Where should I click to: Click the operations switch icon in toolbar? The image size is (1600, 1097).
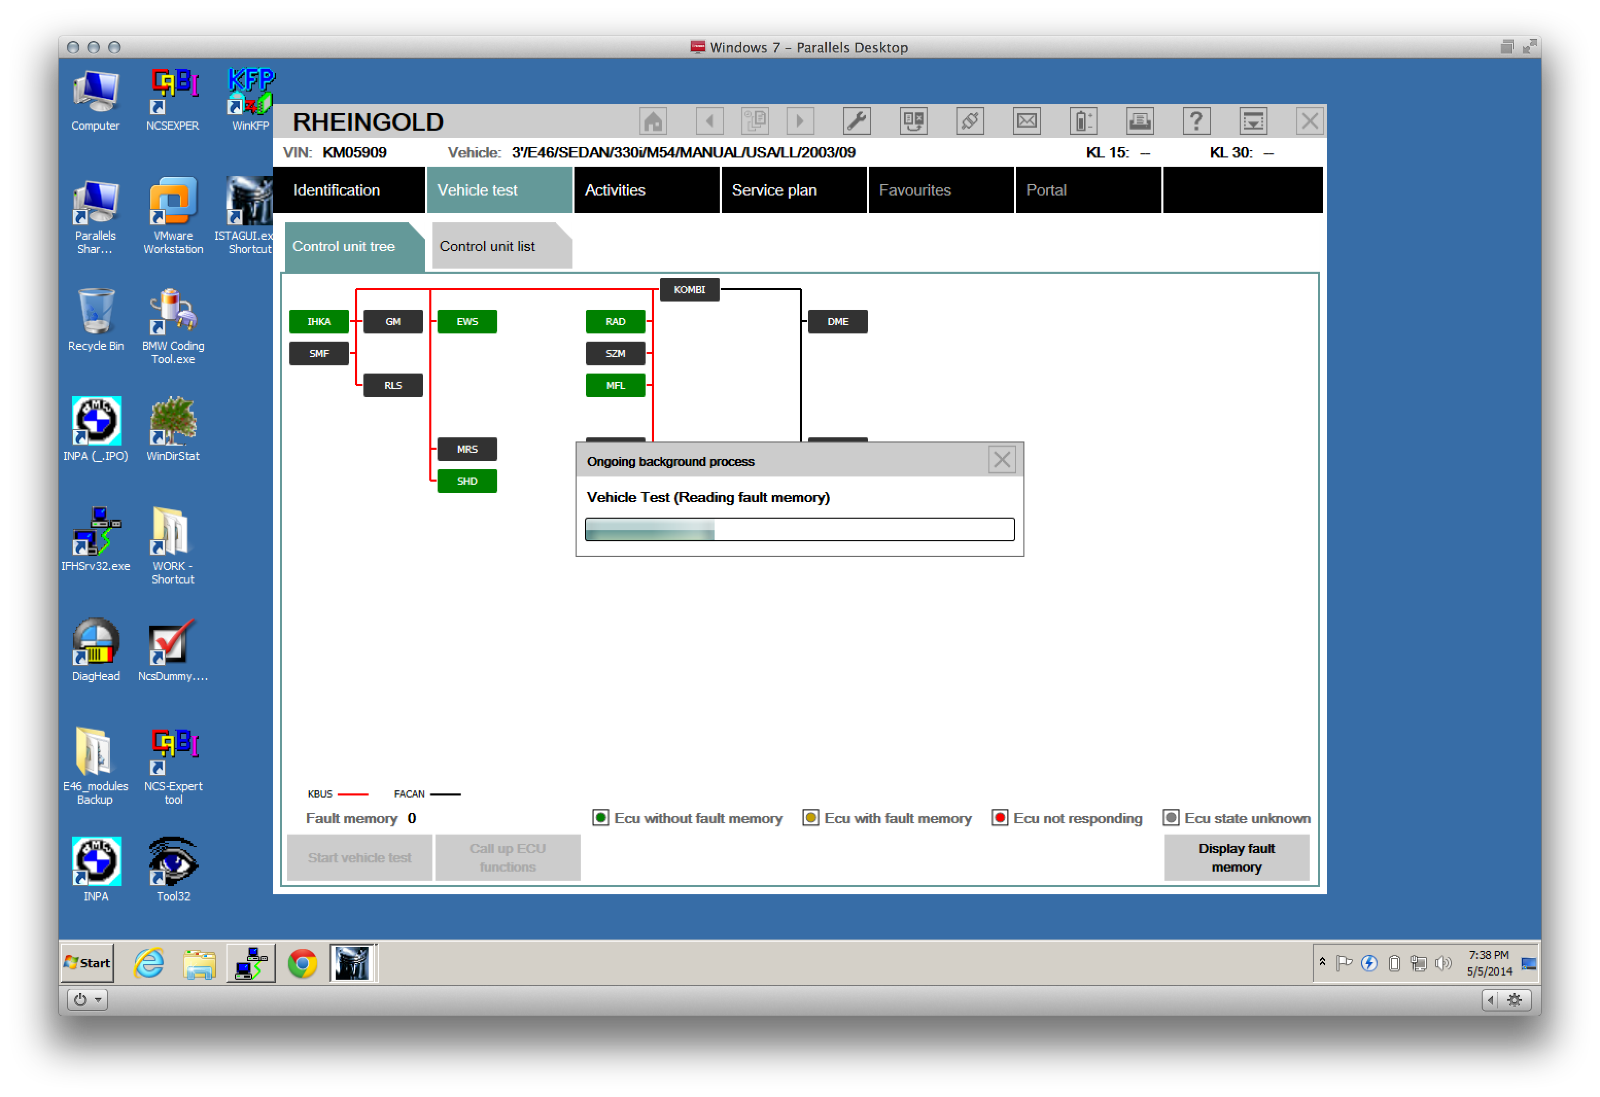pyautogui.click(x=914, y=122)
